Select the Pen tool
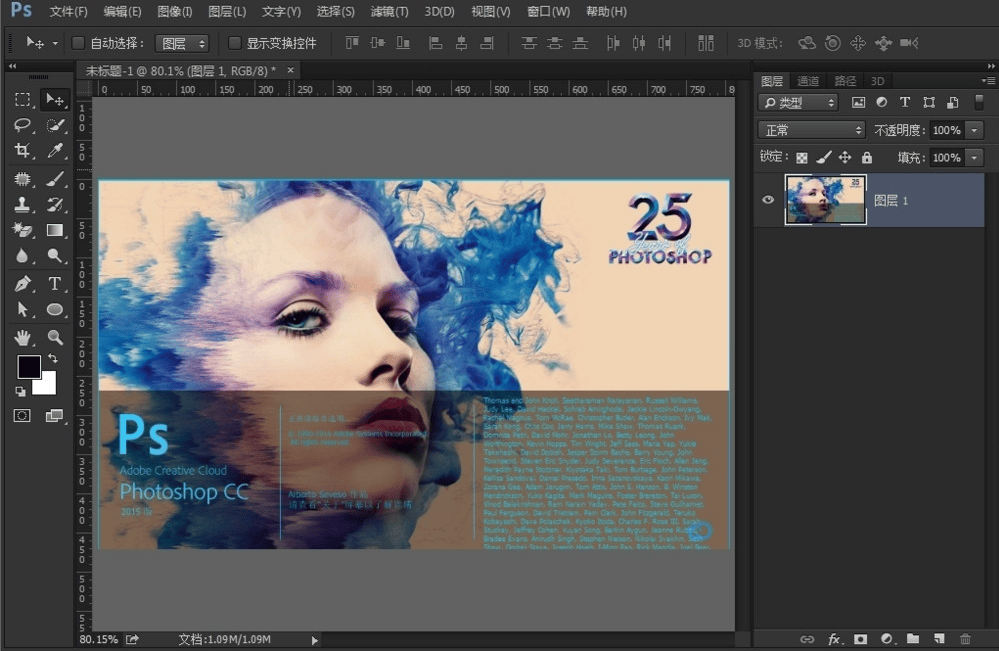 pos(22,283)
